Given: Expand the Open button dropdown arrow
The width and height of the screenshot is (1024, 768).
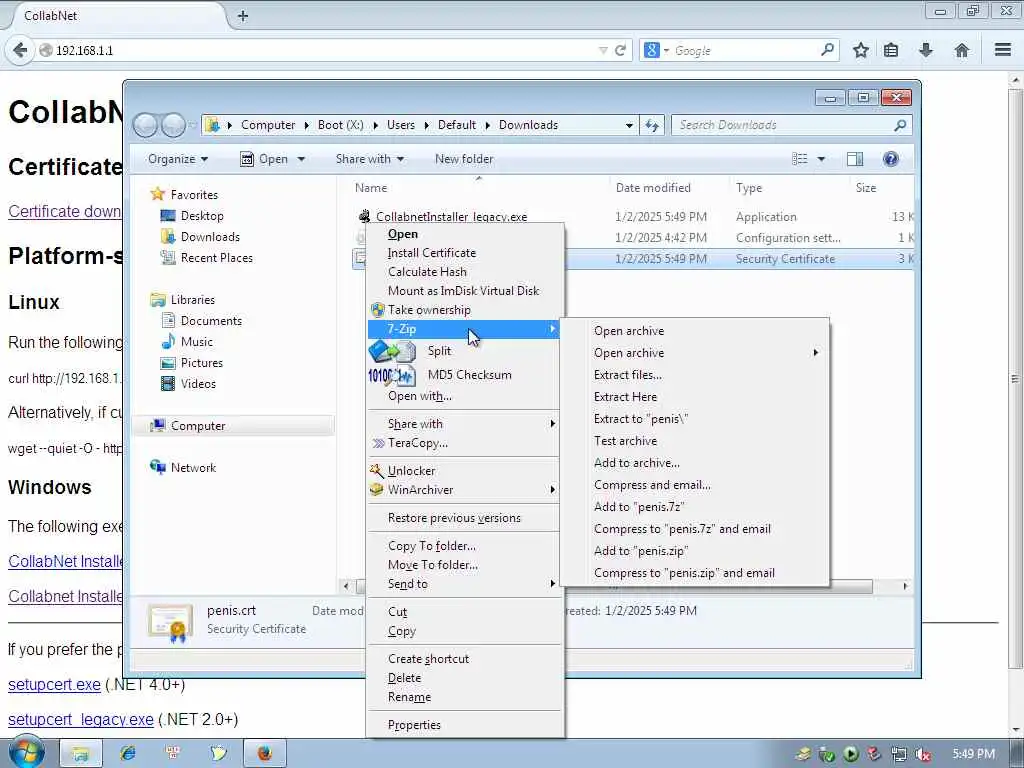Looking at the screenshot, I should [x=301, y=159].
